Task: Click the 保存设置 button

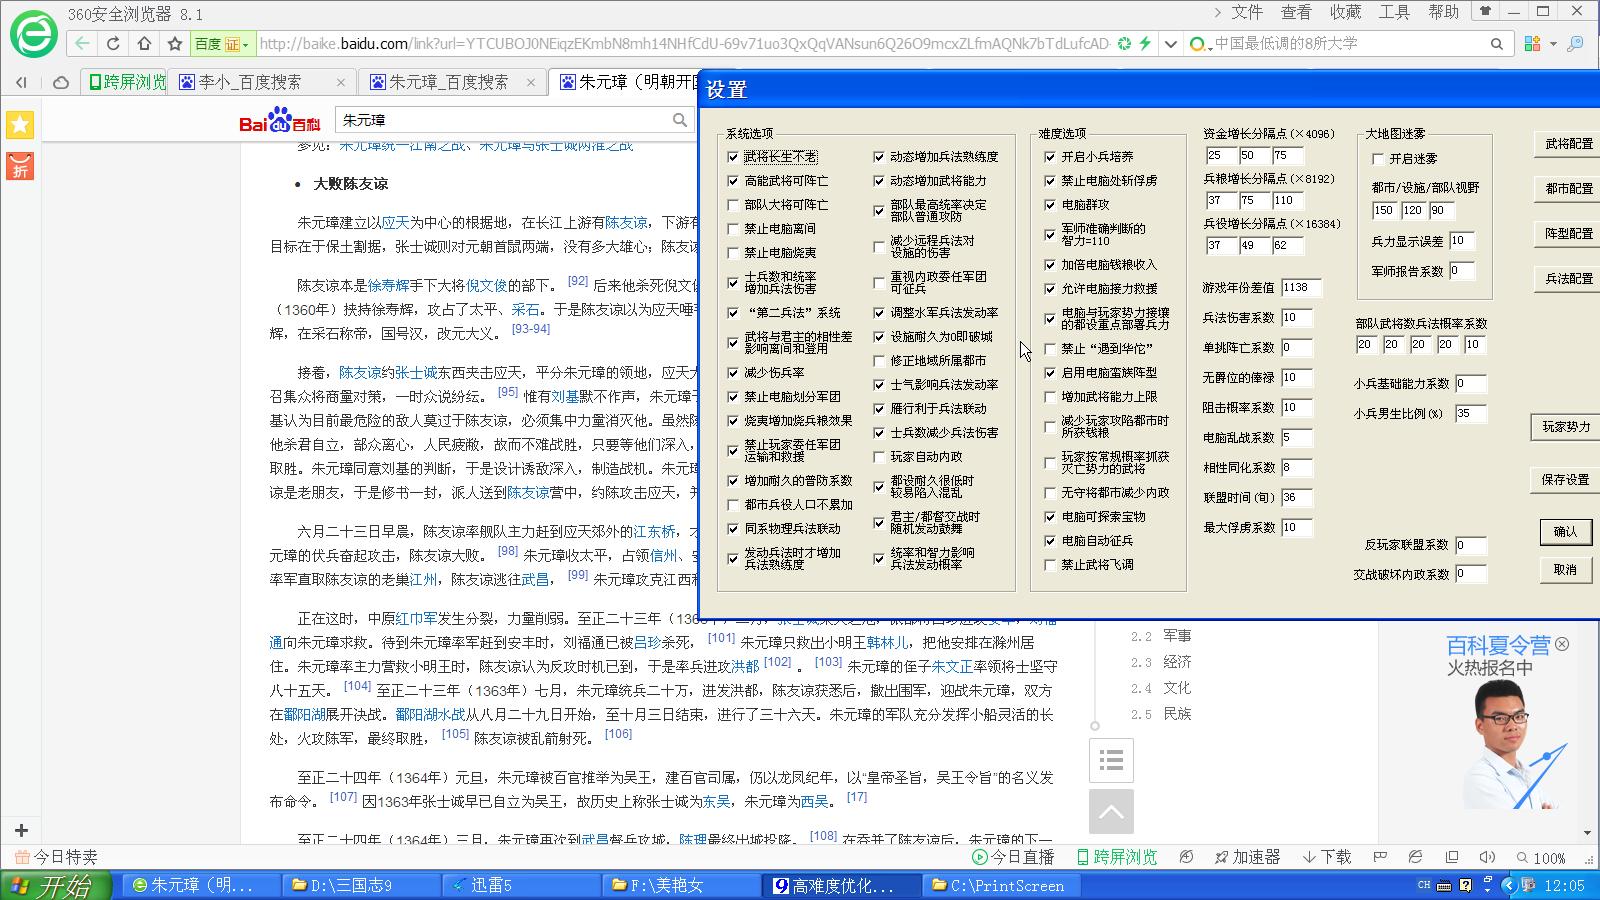Action: pyautogui.click(x=1565, y=480)
